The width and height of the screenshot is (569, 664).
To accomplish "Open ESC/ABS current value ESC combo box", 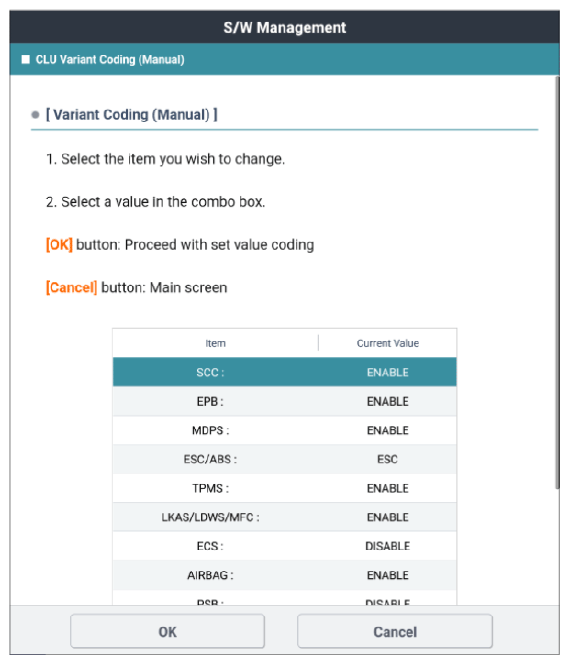I will tap(387, 459).
